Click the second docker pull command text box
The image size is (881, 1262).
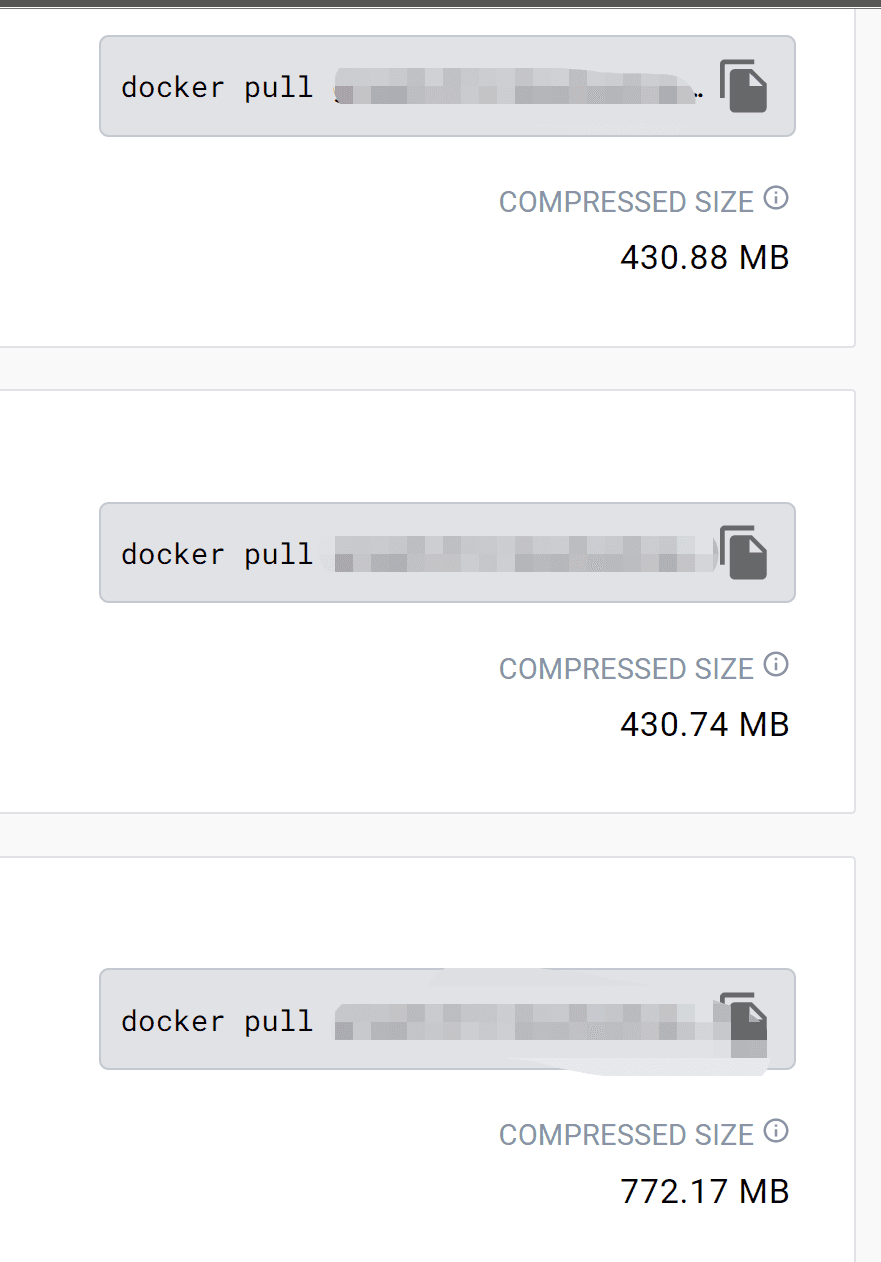point(447,553)
